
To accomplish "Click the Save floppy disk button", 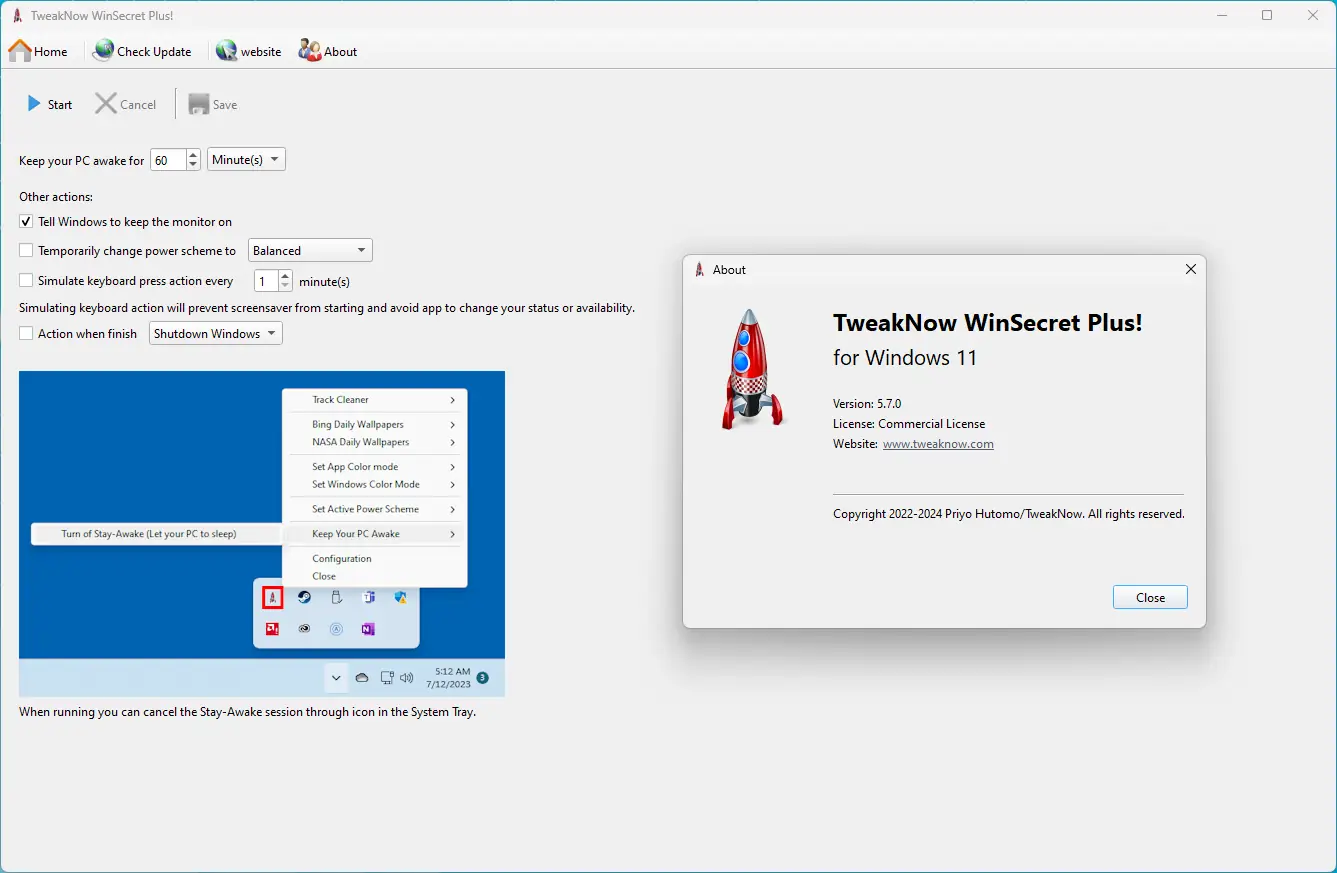I will coord(212,104).
